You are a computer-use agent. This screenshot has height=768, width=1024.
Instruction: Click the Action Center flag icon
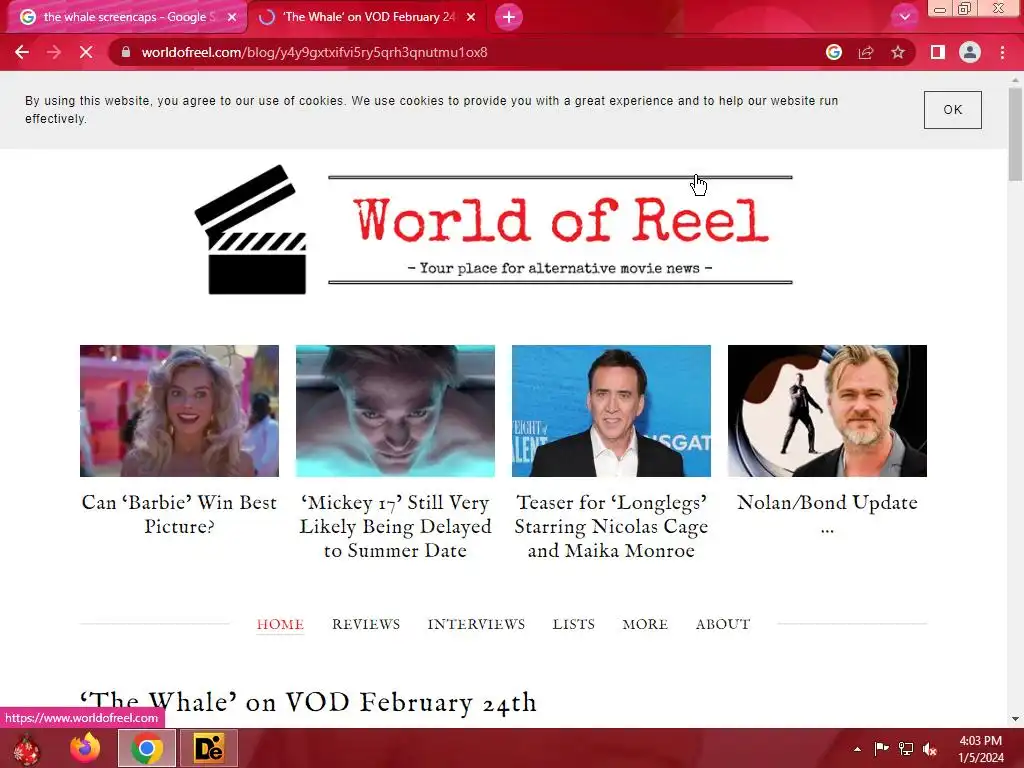pyautogui.click(x=881, y=748)
